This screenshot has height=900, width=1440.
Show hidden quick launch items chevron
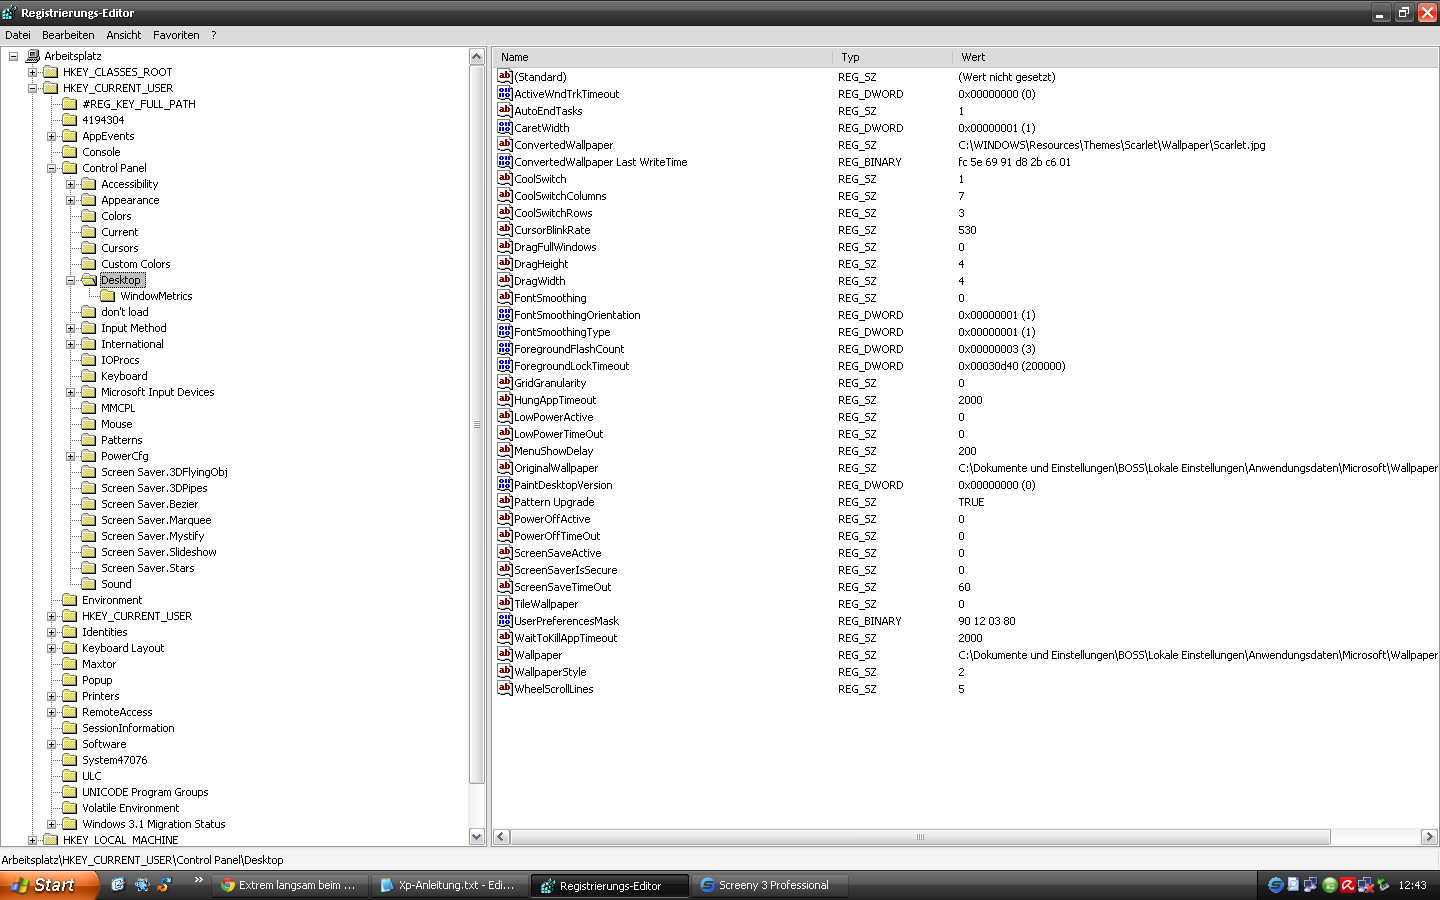pyautogui.click(x=198, y=880)
